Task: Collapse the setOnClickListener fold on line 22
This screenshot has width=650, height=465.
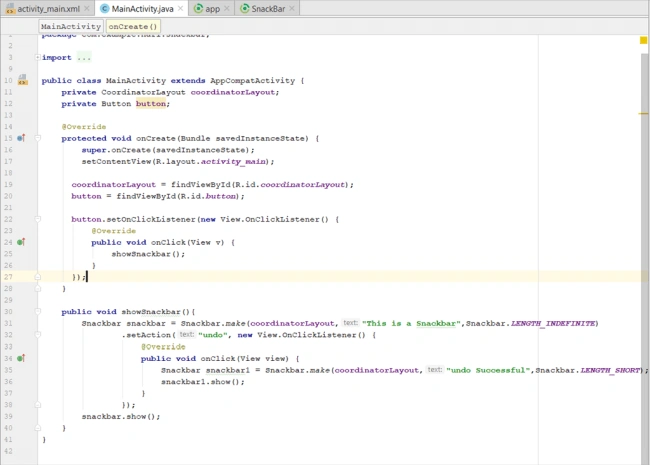Action: (x=38, y=219)
